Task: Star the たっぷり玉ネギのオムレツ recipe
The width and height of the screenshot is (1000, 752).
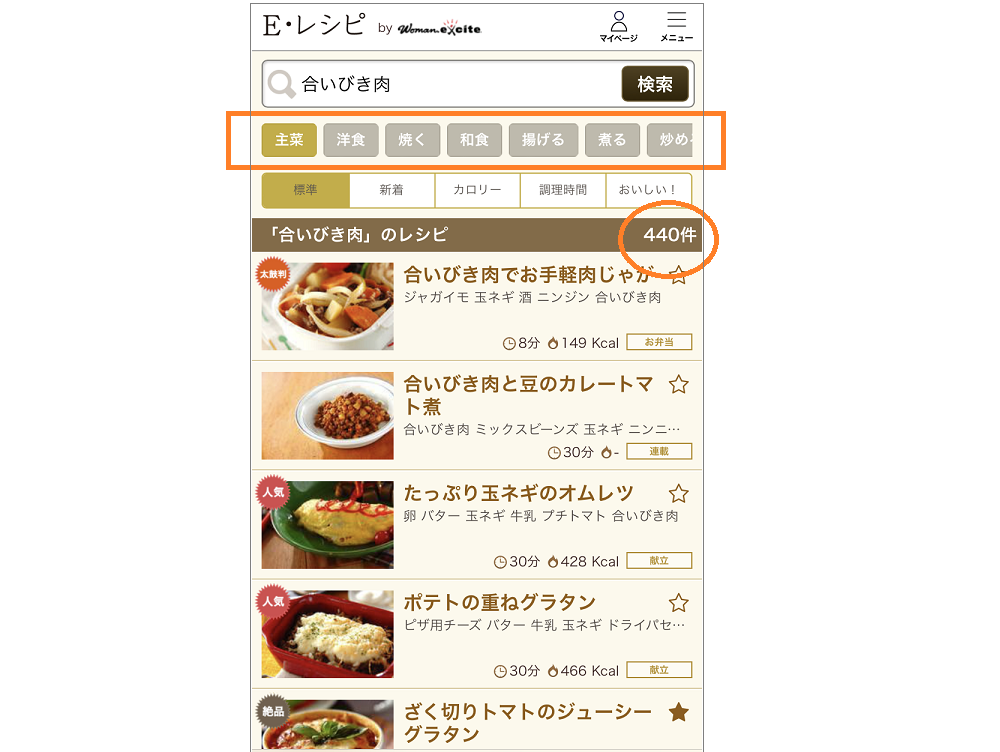Action: 679,494
